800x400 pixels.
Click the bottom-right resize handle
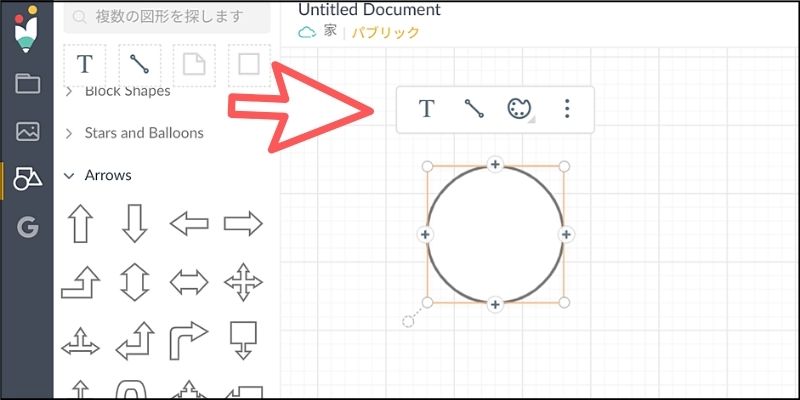point(564,303)
